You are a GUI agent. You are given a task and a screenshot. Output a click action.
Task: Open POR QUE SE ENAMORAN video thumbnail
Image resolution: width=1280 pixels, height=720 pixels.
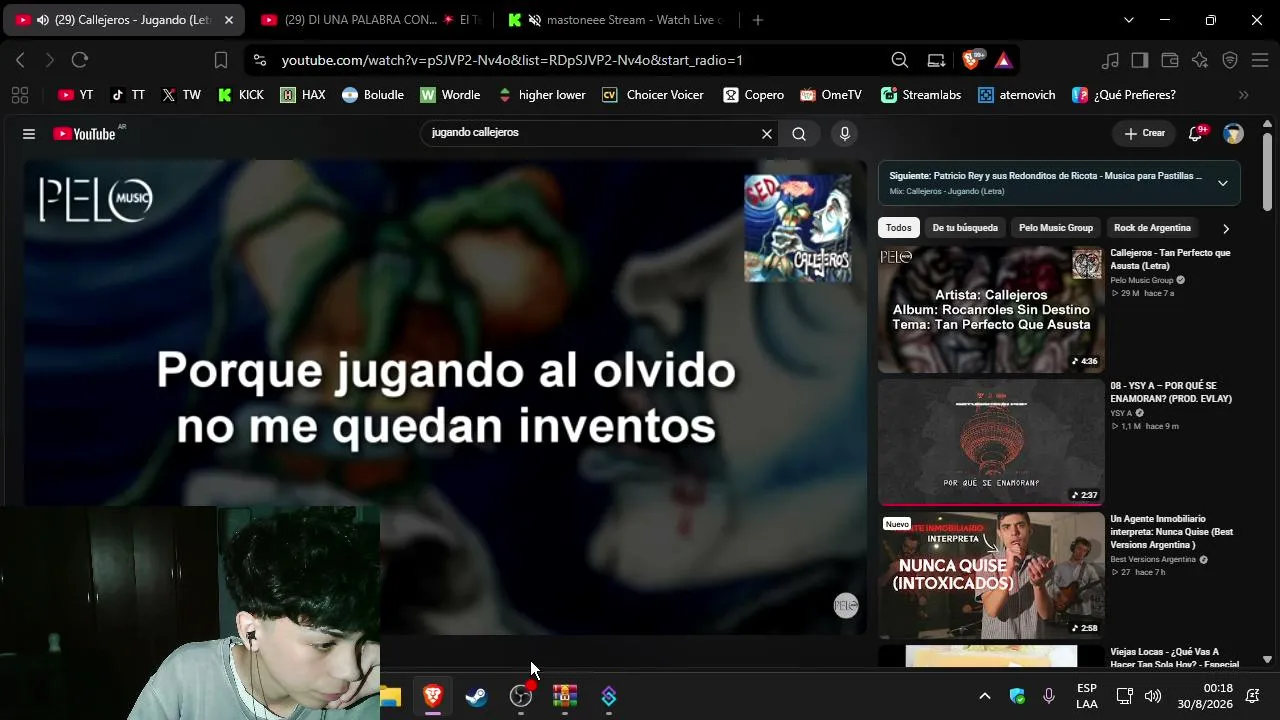pyautogui.click(x=991, y=442)
